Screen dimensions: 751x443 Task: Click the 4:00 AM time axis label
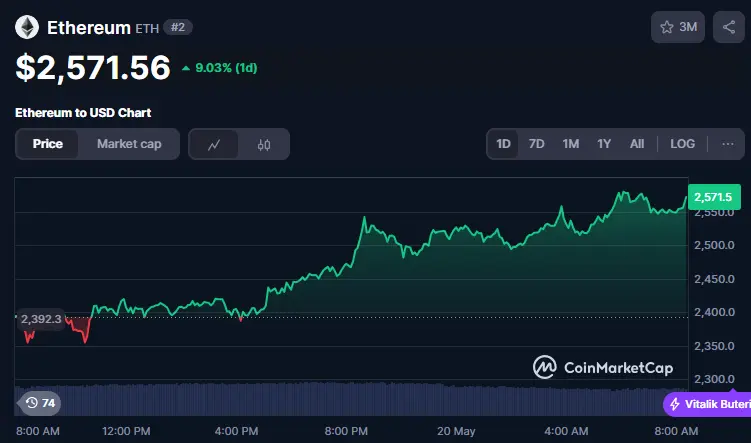point(566,431)
